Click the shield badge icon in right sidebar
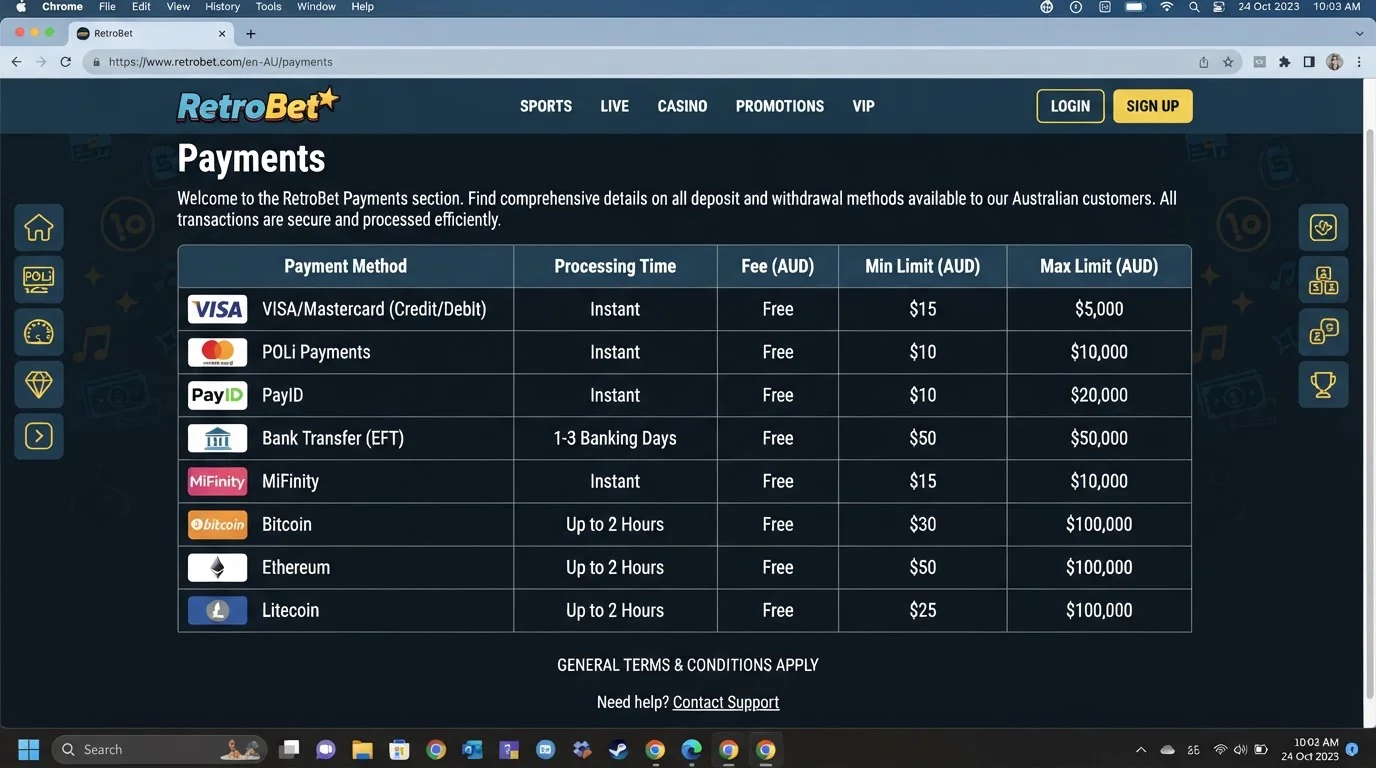The width and height of the screenshot is (1376, 768). click(1323, 228)
